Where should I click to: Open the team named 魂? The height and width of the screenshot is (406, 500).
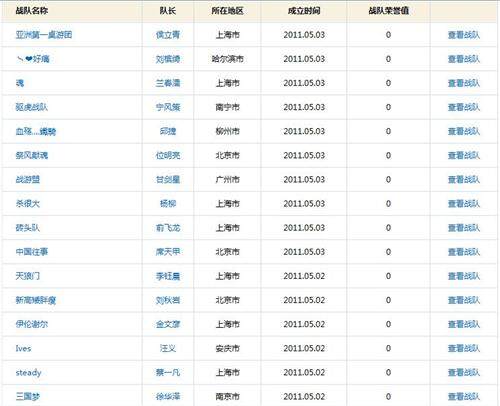20,83
